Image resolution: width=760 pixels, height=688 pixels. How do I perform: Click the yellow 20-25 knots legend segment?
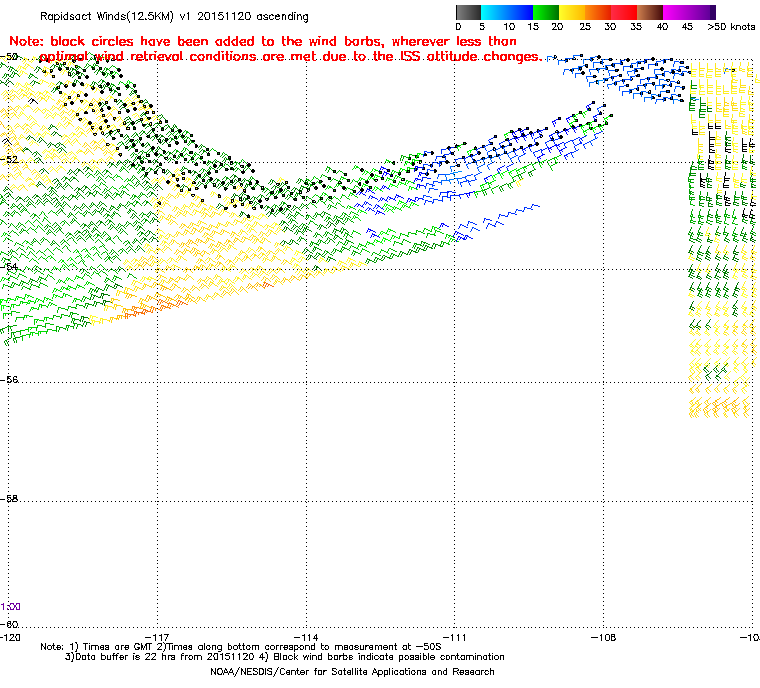[572, 12]
